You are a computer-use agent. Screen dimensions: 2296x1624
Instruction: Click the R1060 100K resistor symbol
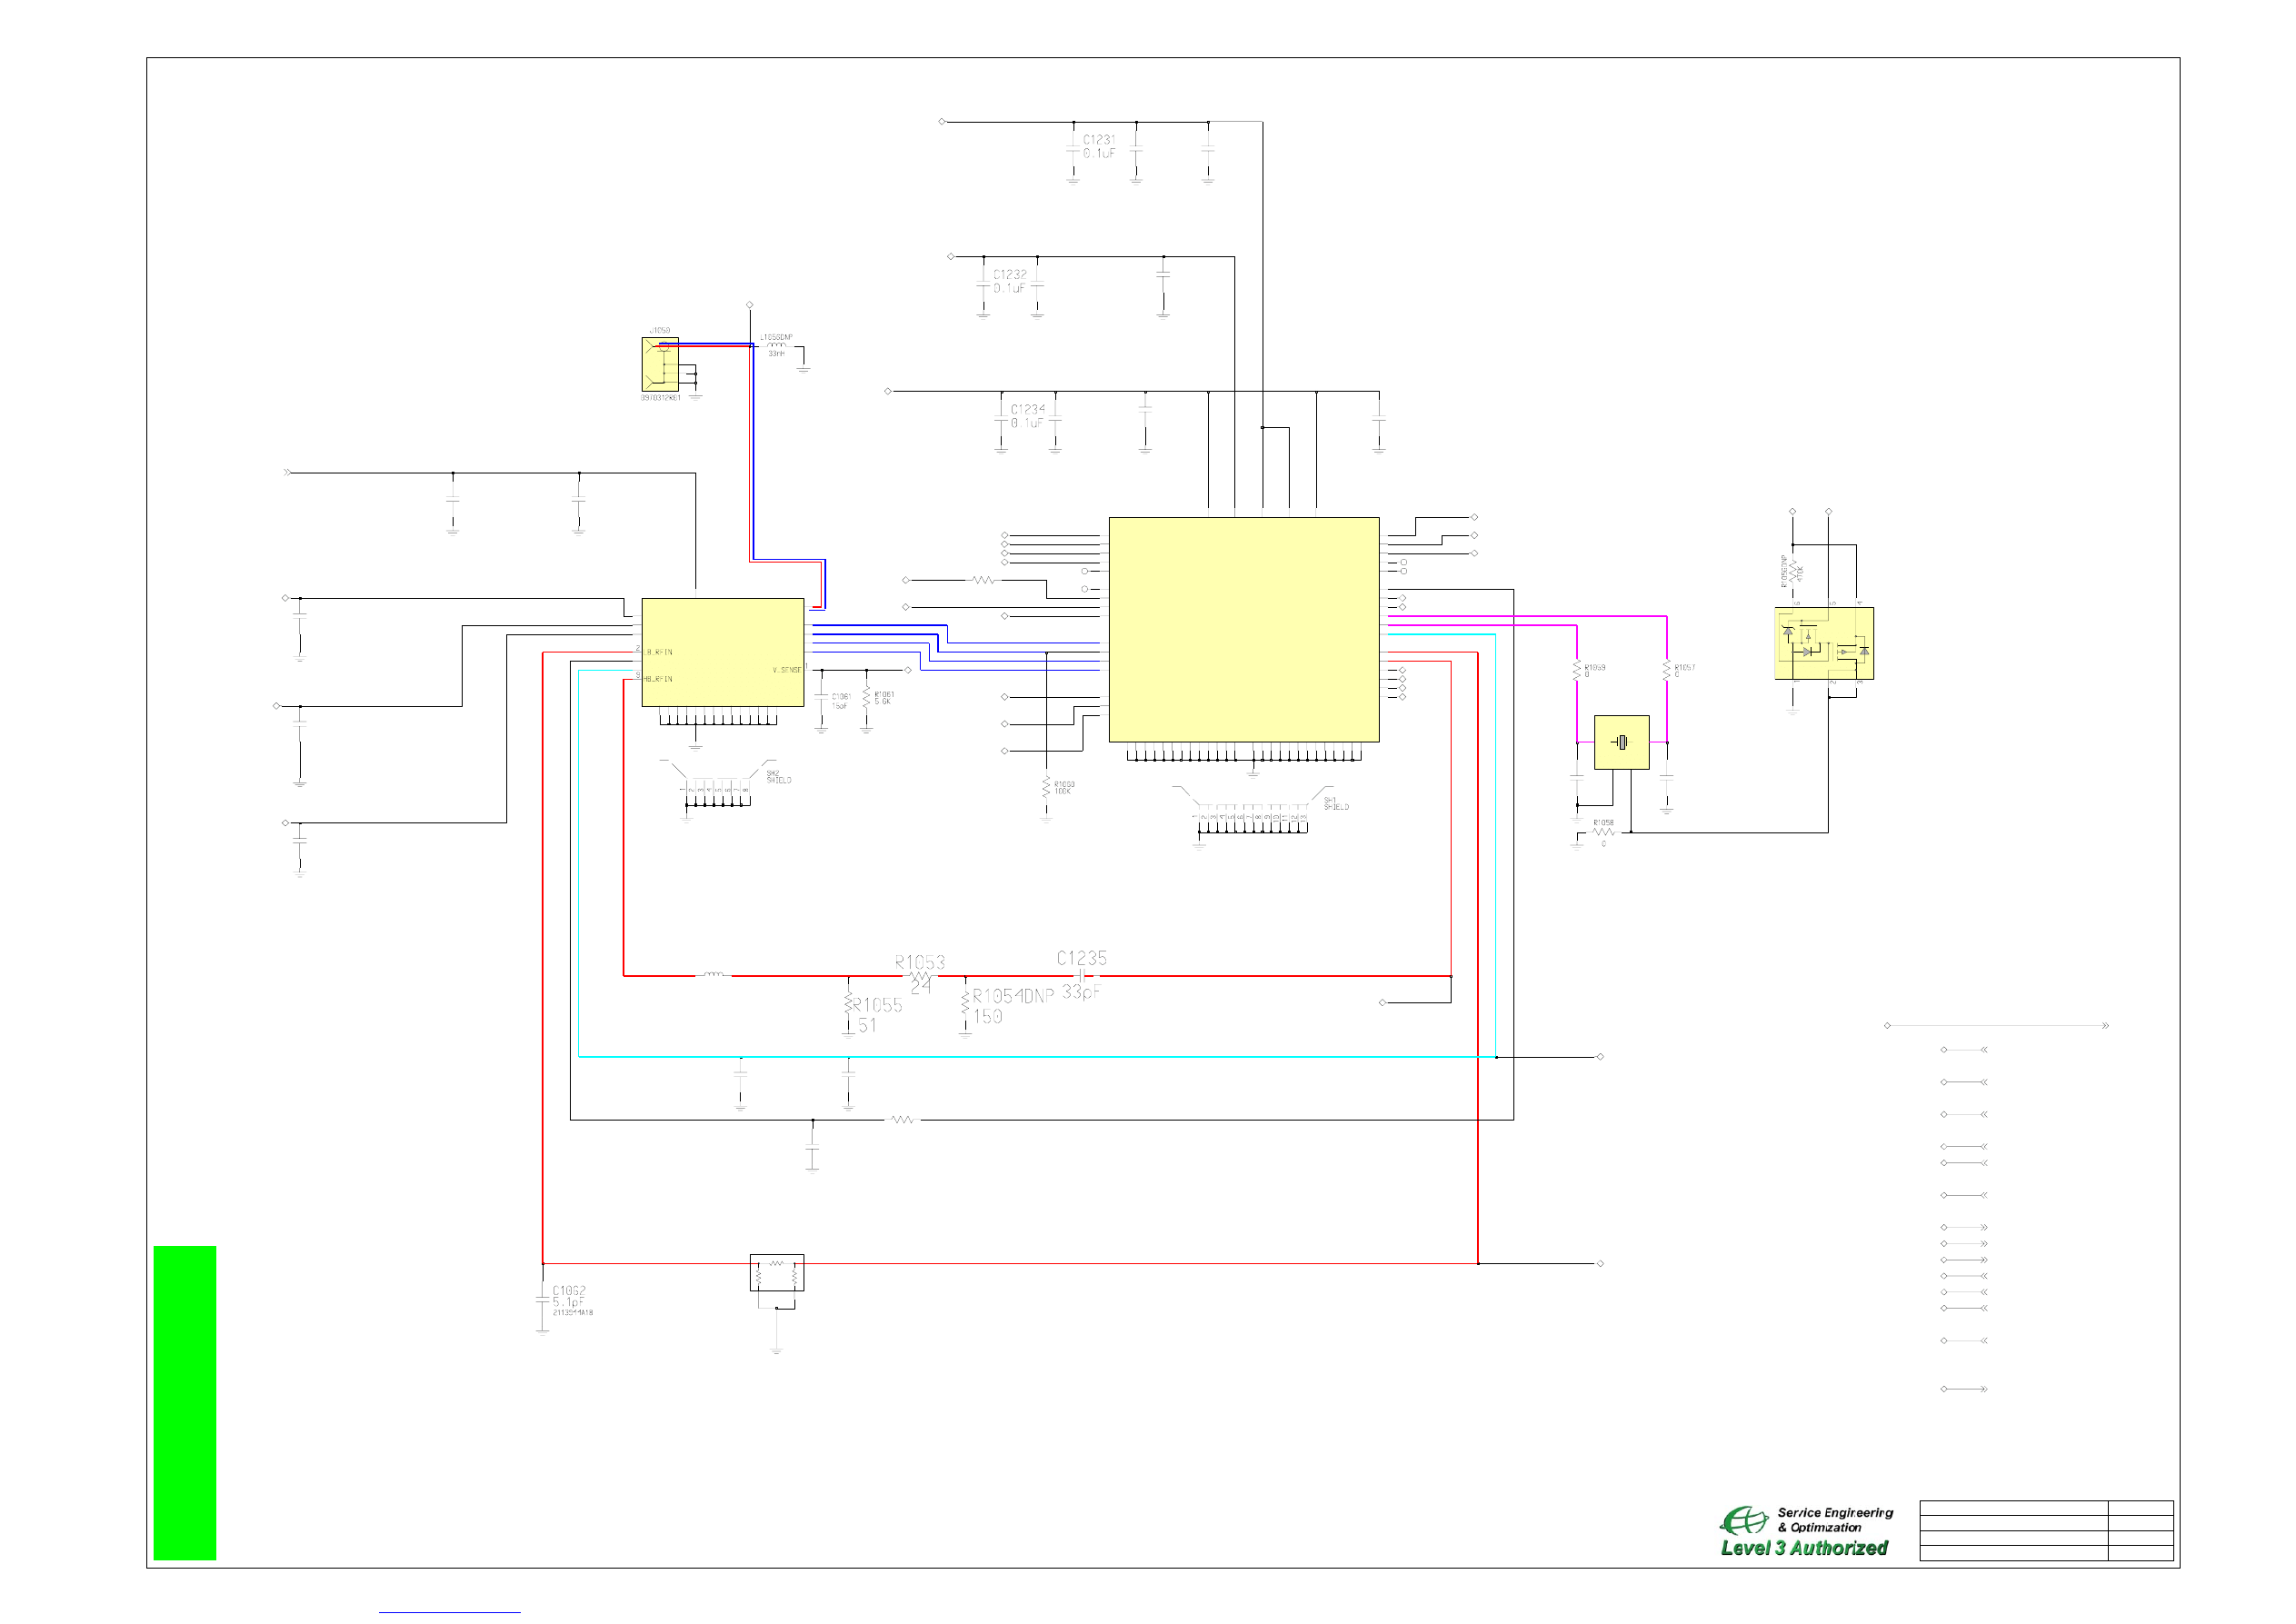click(1046, 787)
